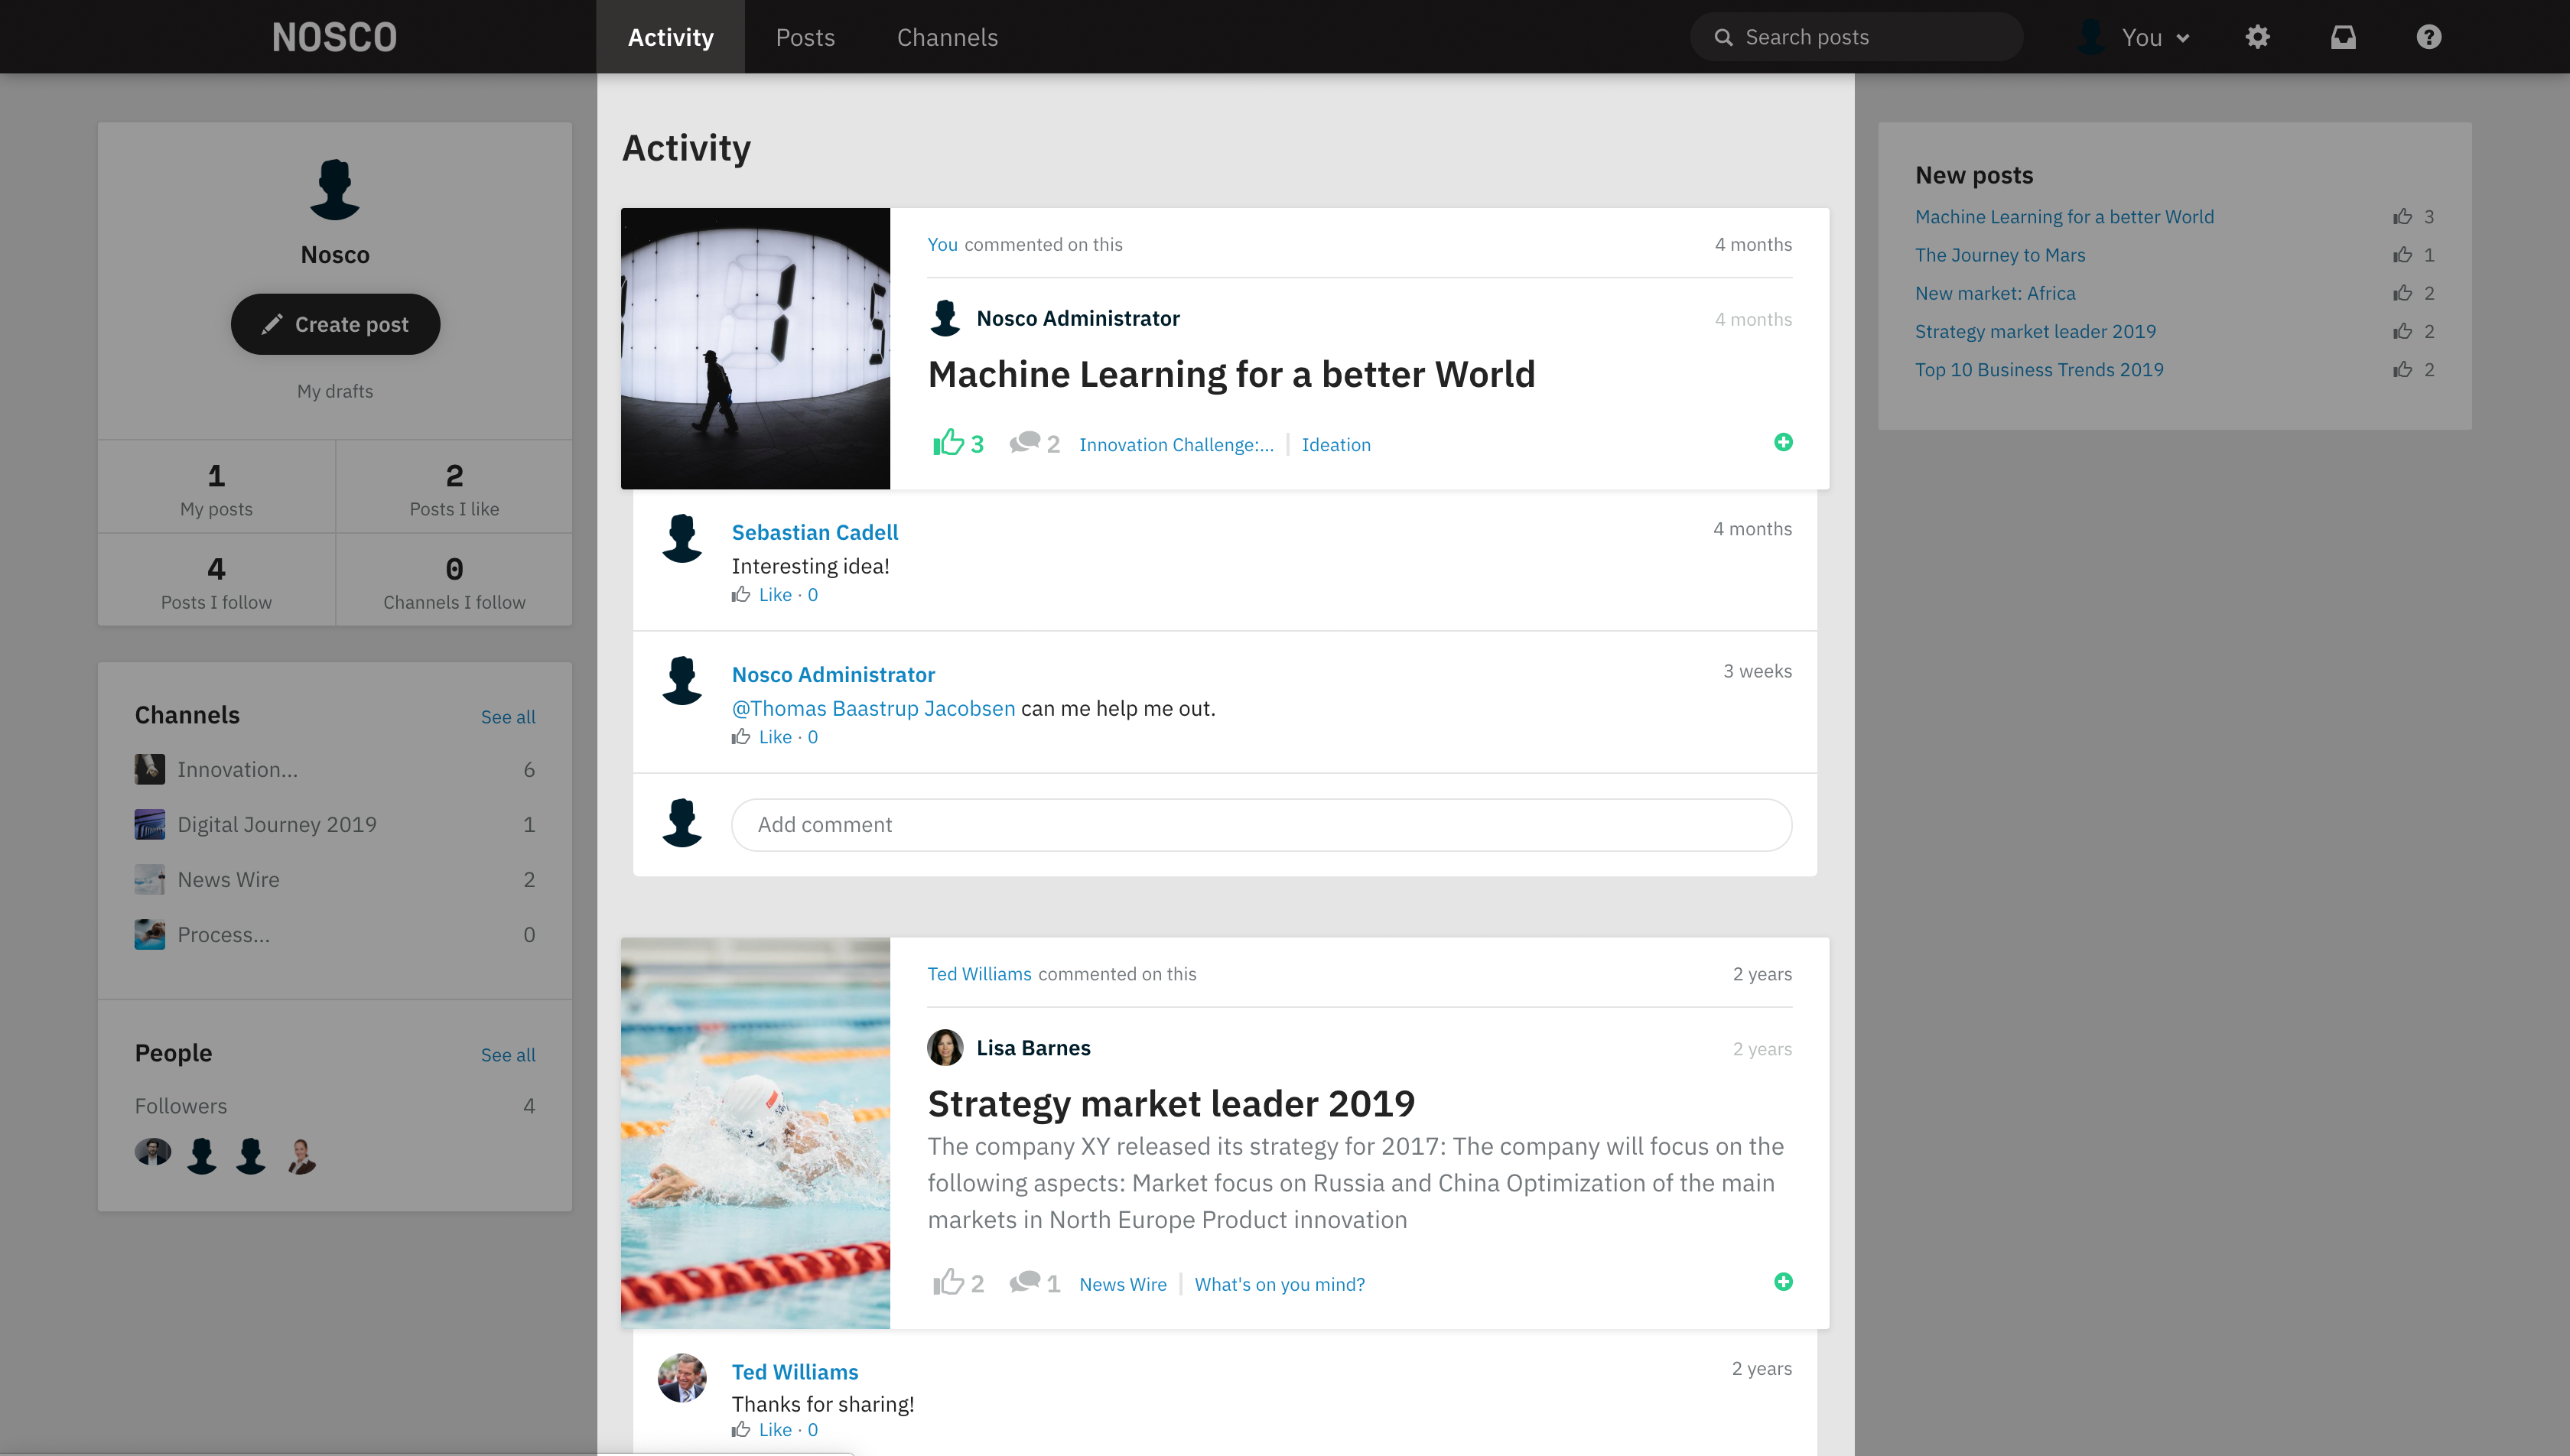Screen dimensions: 2570x1456
Task: Switch to the Posts tab
Action: pos(805,37)
